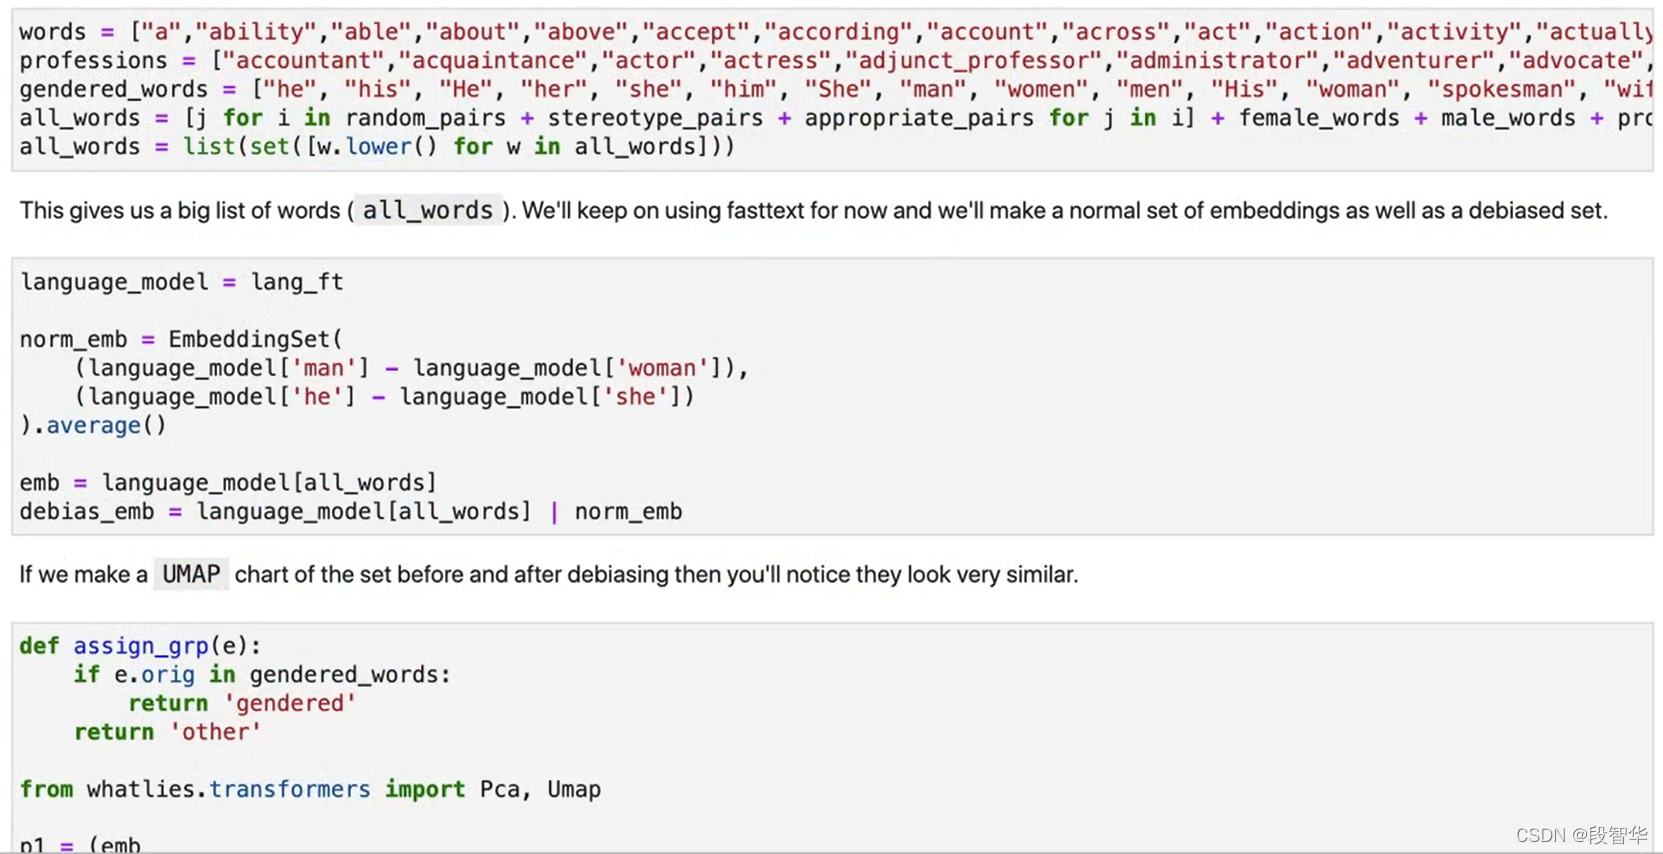The height and width of the screenshot is (854, 1663).
Task: Click the 'emb = language_model[all_words]' line
Action: (x=228, y=483)
